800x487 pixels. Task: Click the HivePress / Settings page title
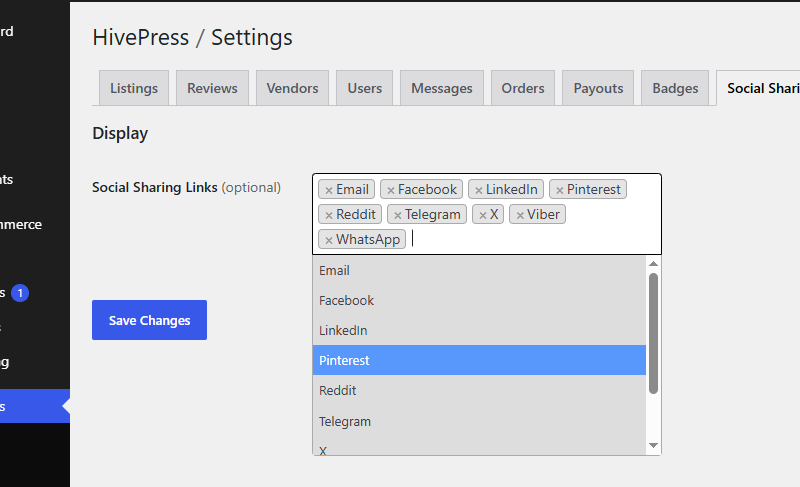pyautogui.click(x=192, y=38)
